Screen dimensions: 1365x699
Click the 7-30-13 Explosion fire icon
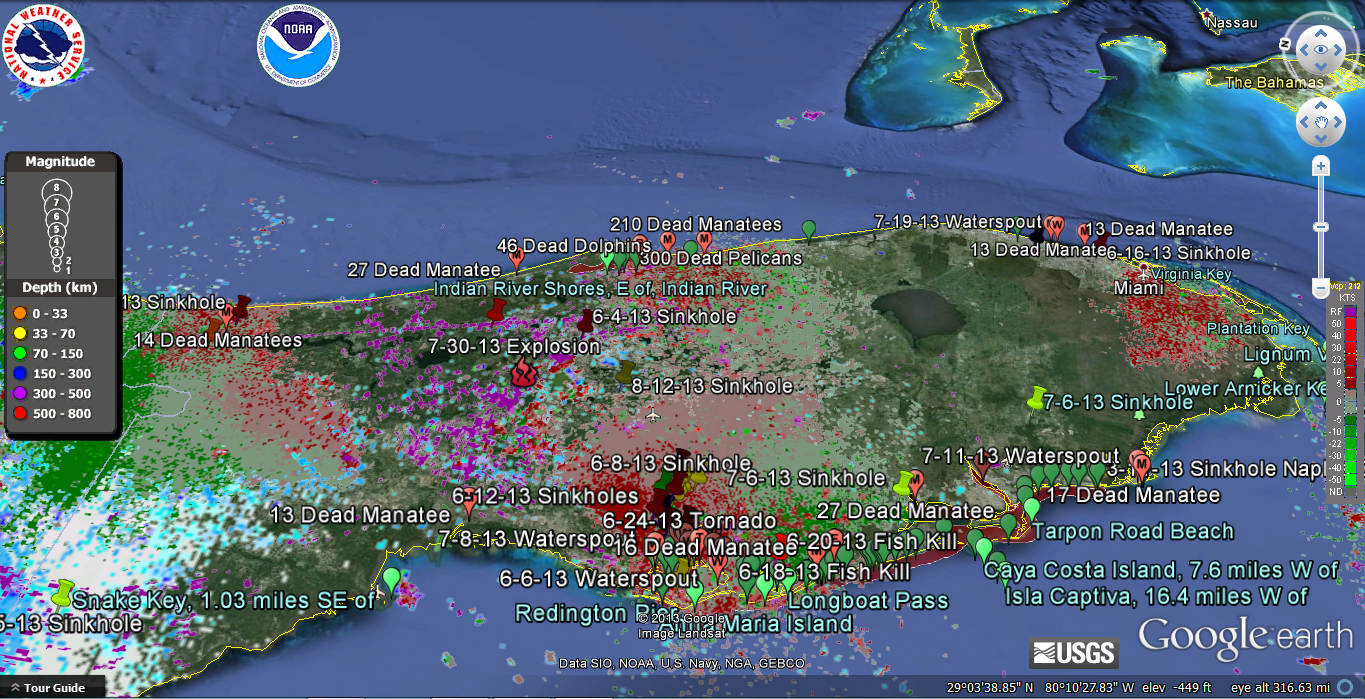pos(523,374)
